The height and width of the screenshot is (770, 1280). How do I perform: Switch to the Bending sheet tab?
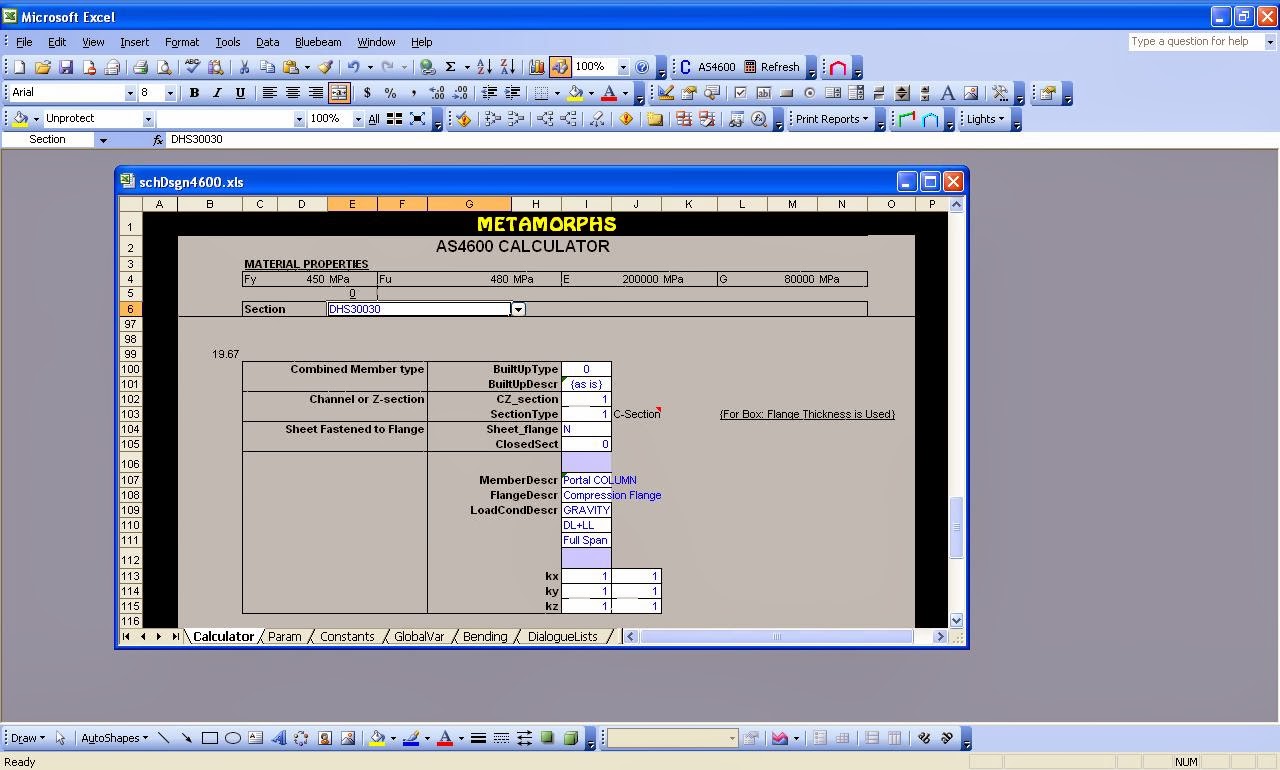[485, 636]
